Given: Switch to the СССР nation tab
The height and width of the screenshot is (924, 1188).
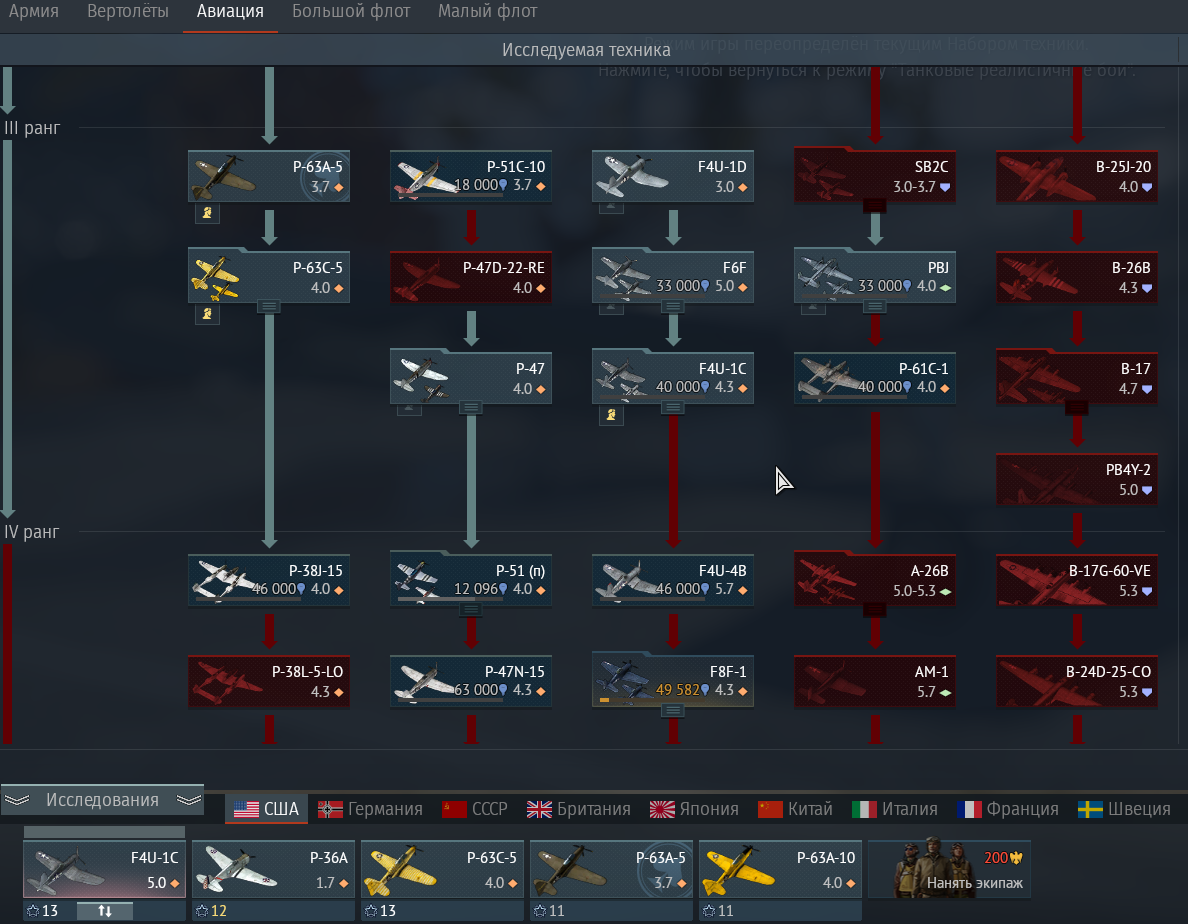Looking at the screenshot, I should 474,809.
